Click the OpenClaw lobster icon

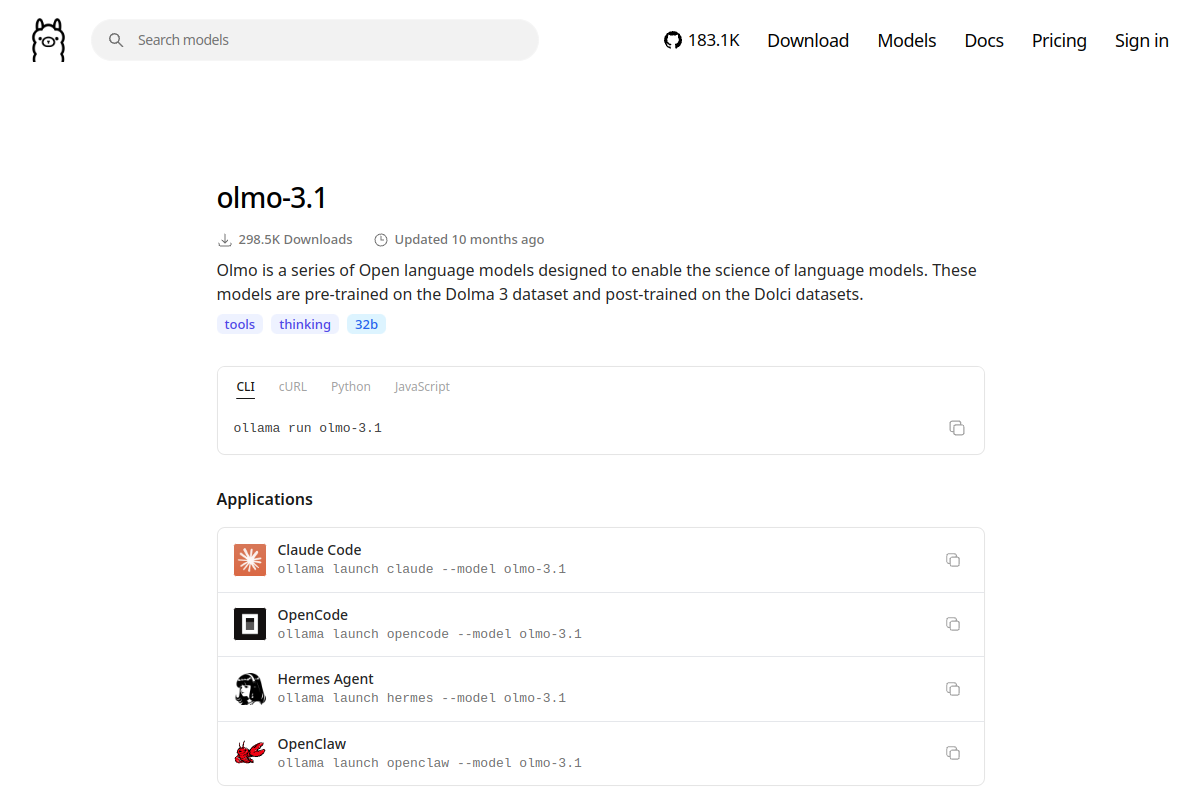[250, 753]
